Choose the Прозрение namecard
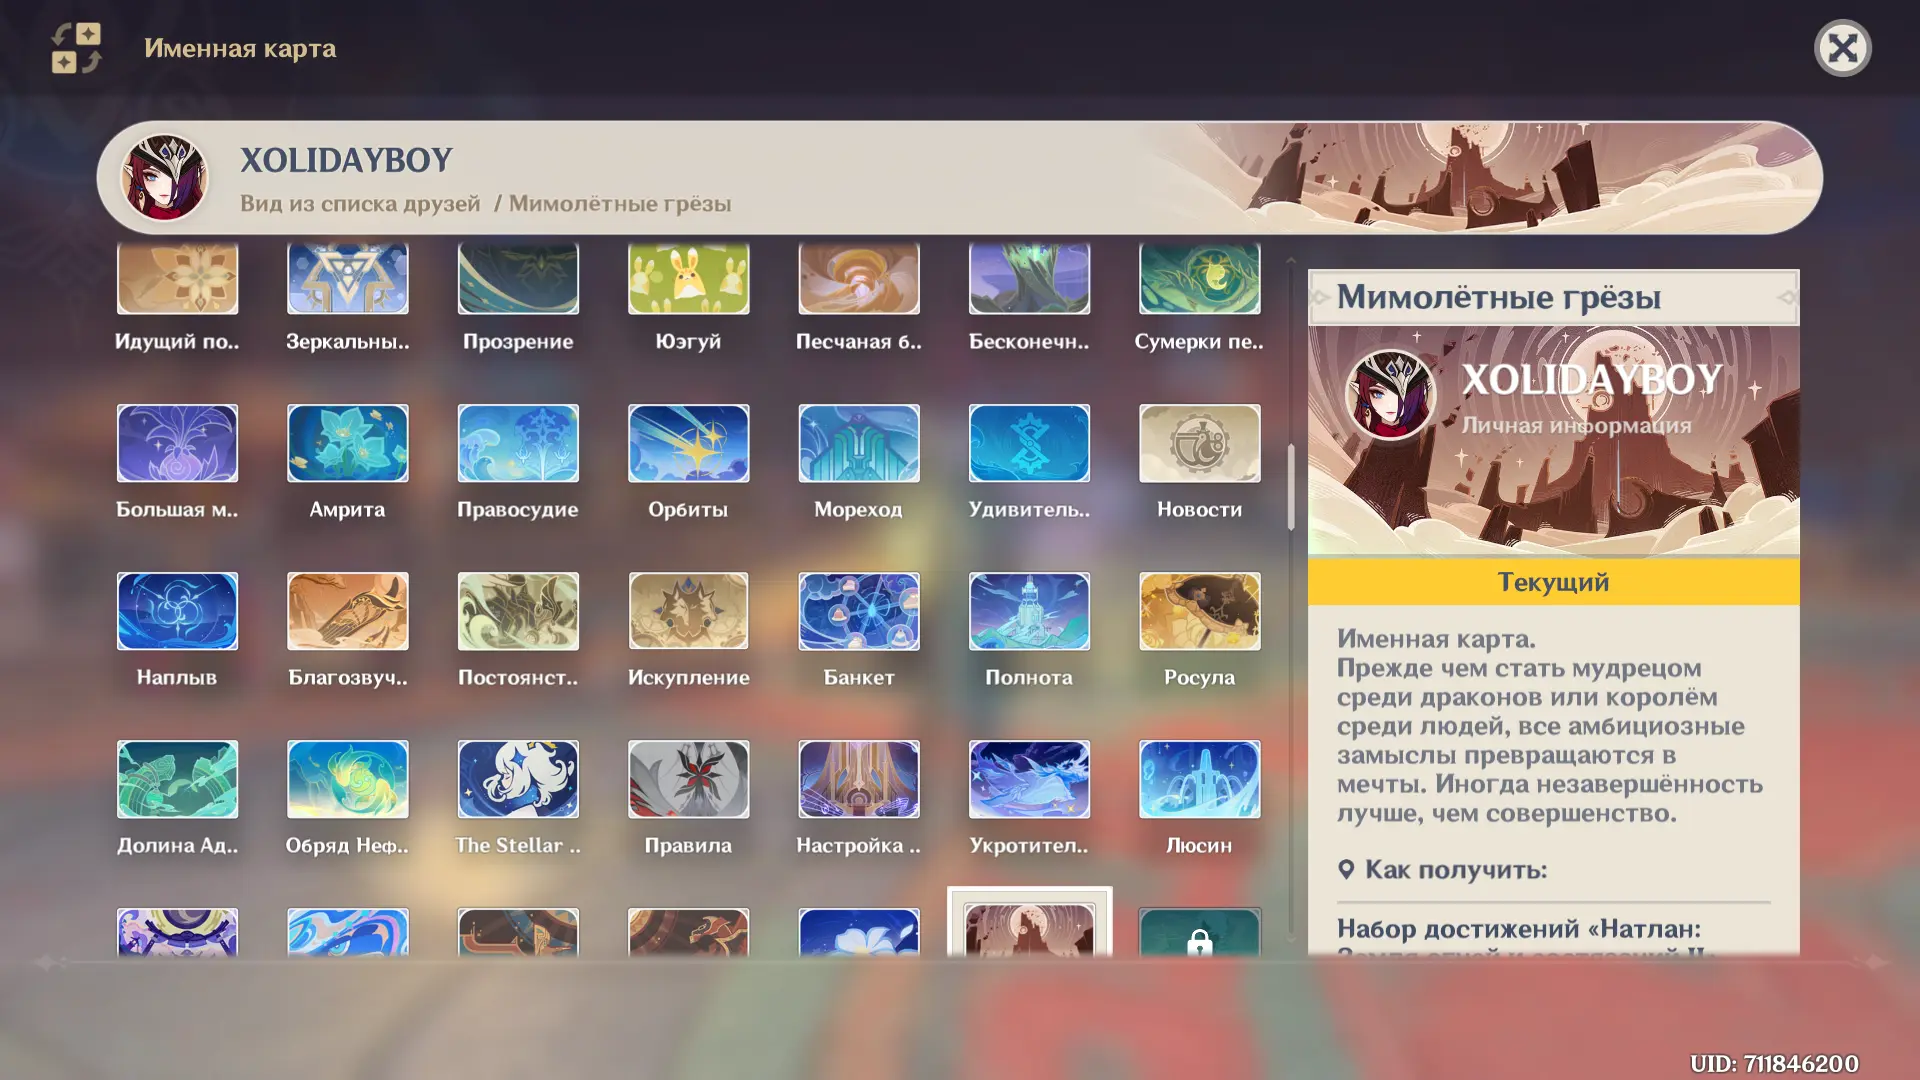Image resolution: width=1920 pixels, height=1080 pixels. pyautogui.click(x=518, y=279)
